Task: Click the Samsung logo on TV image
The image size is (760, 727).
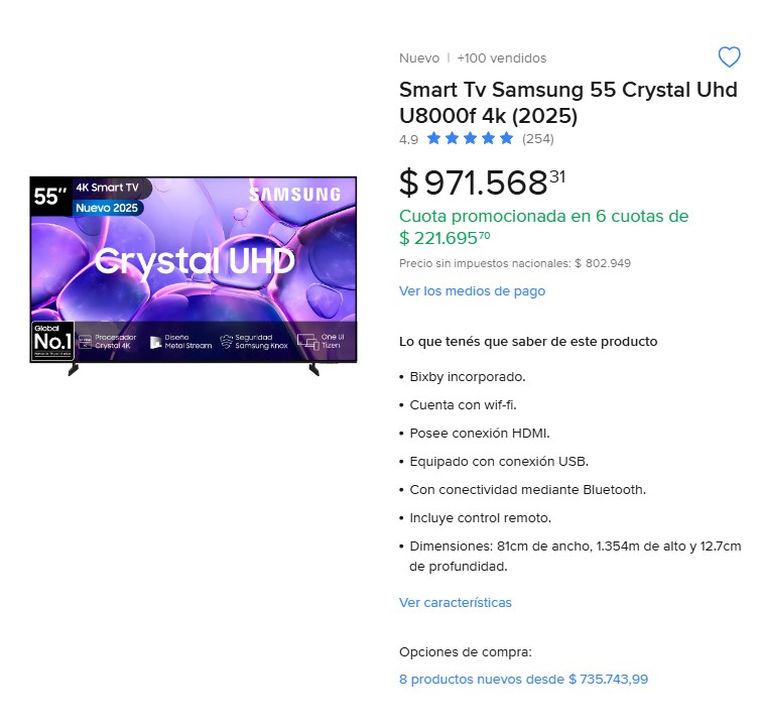Action: click(295, 195)
